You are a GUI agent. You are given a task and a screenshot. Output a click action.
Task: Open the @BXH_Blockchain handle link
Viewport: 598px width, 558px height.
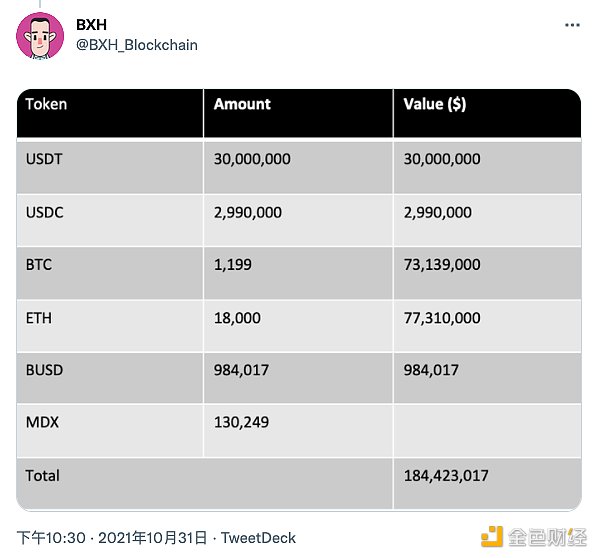coord(137,45)
